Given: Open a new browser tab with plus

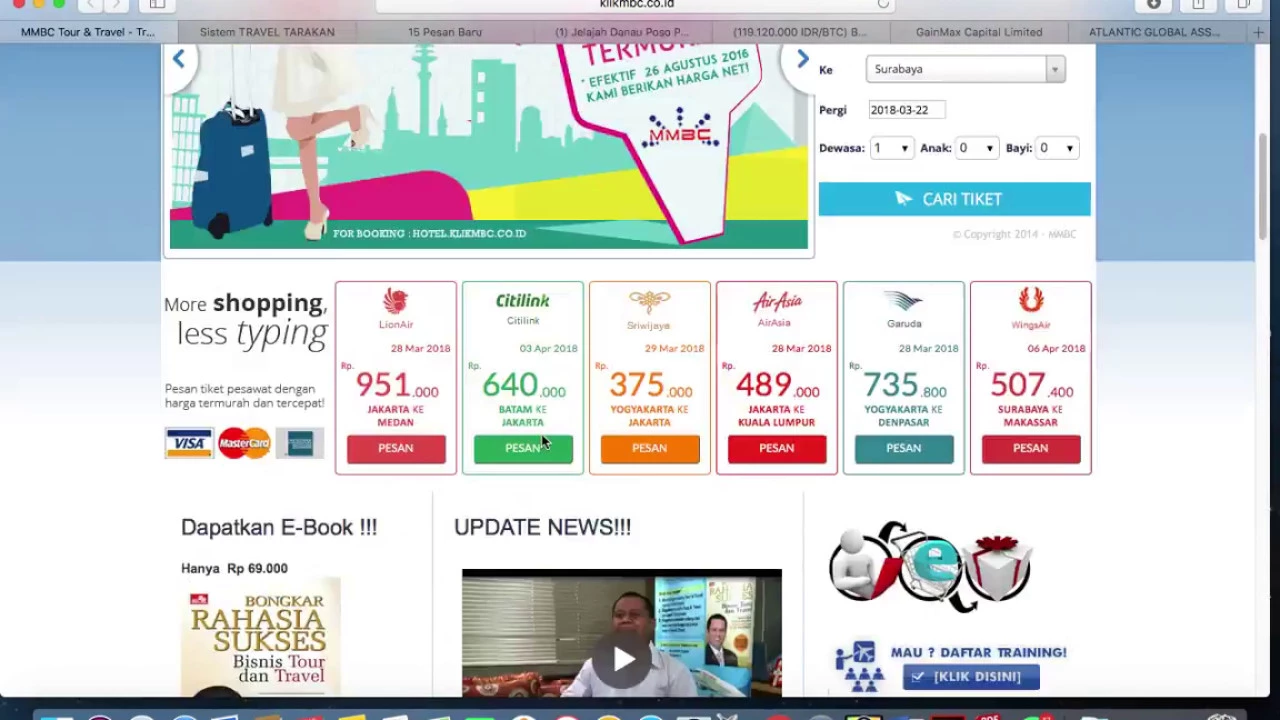Looking at the screenshot, I should [1258, 32].
